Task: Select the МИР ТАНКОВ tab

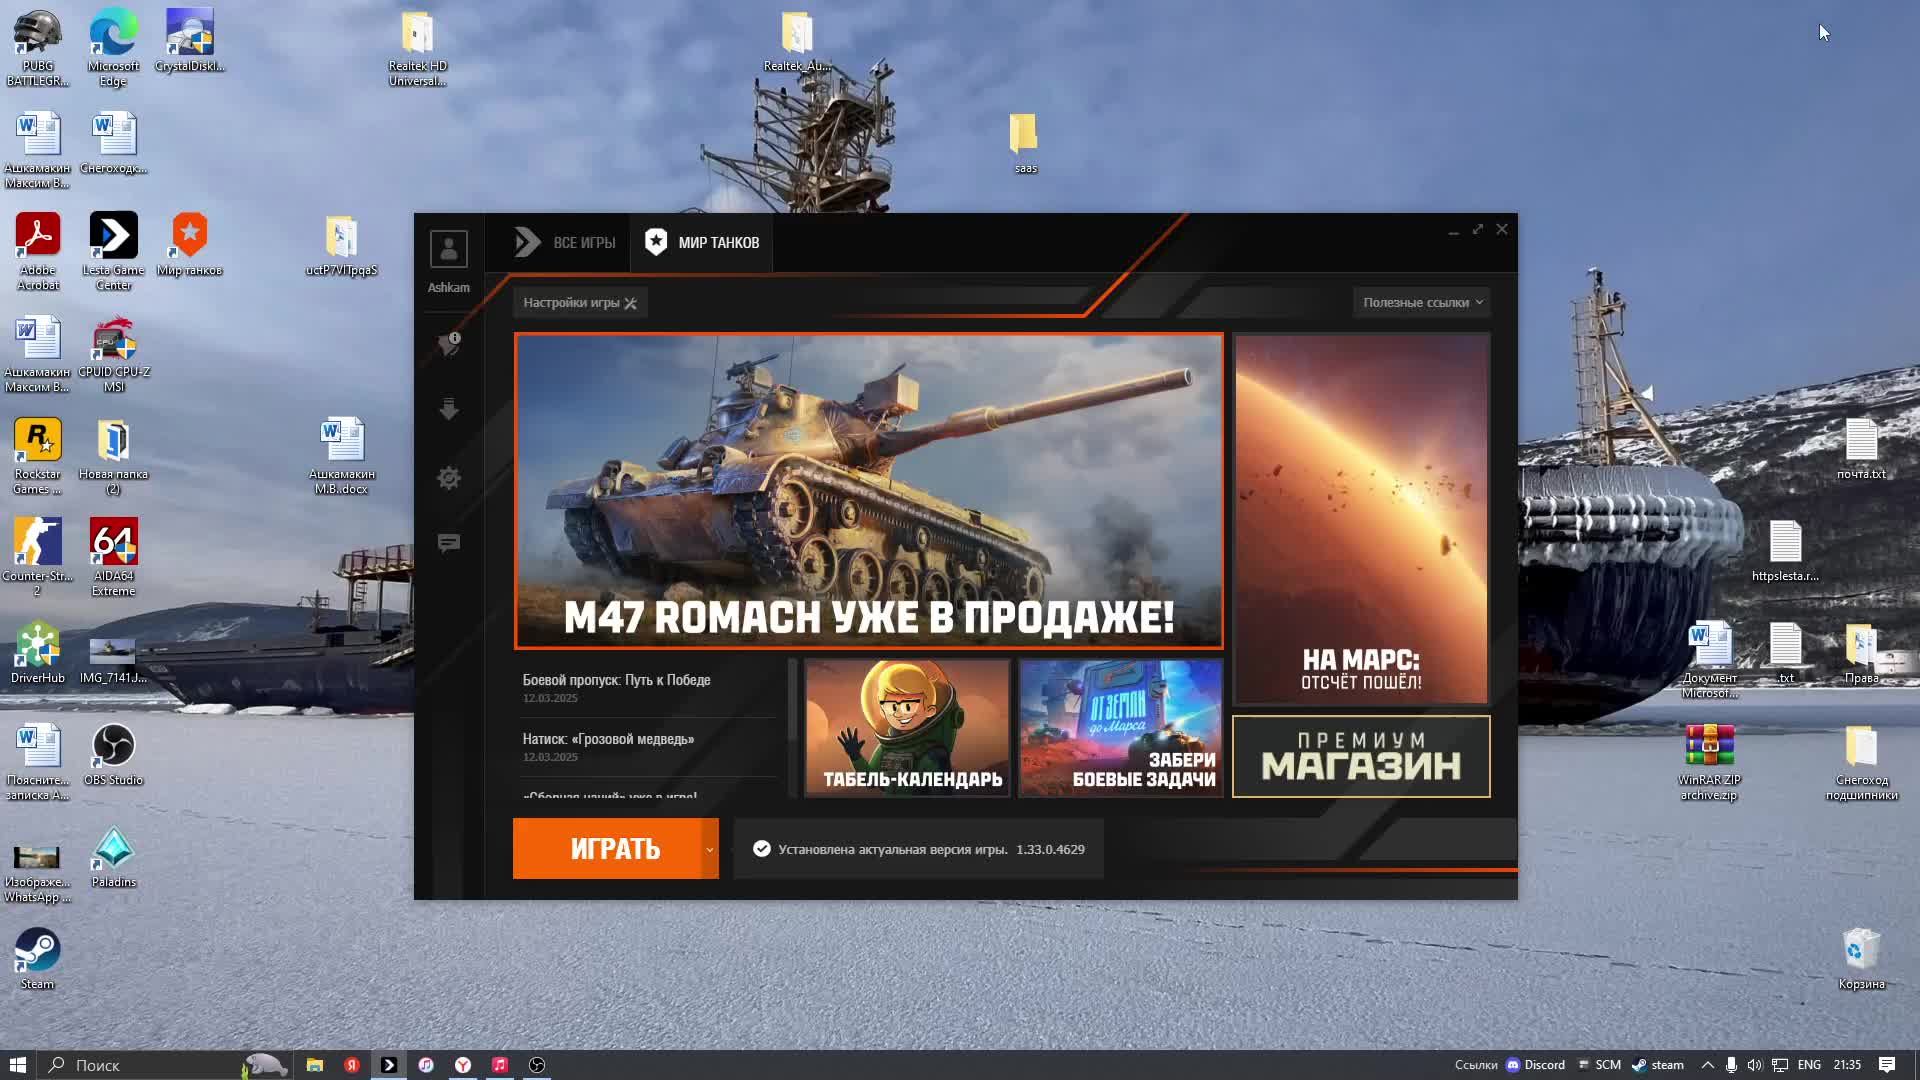Action: pyautogui.click(x=702, y=243)
